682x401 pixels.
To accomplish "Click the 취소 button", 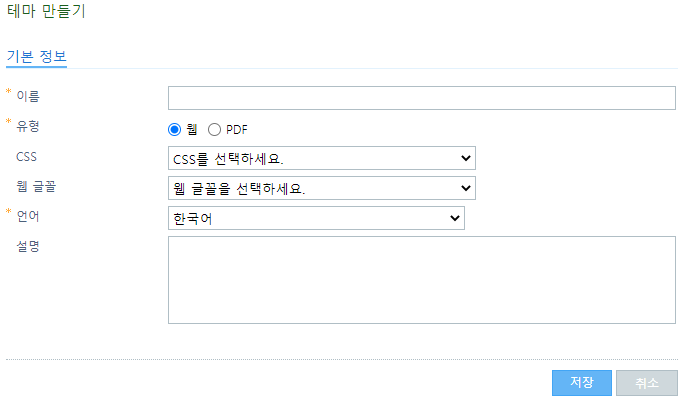I will (x=647, y=383).
